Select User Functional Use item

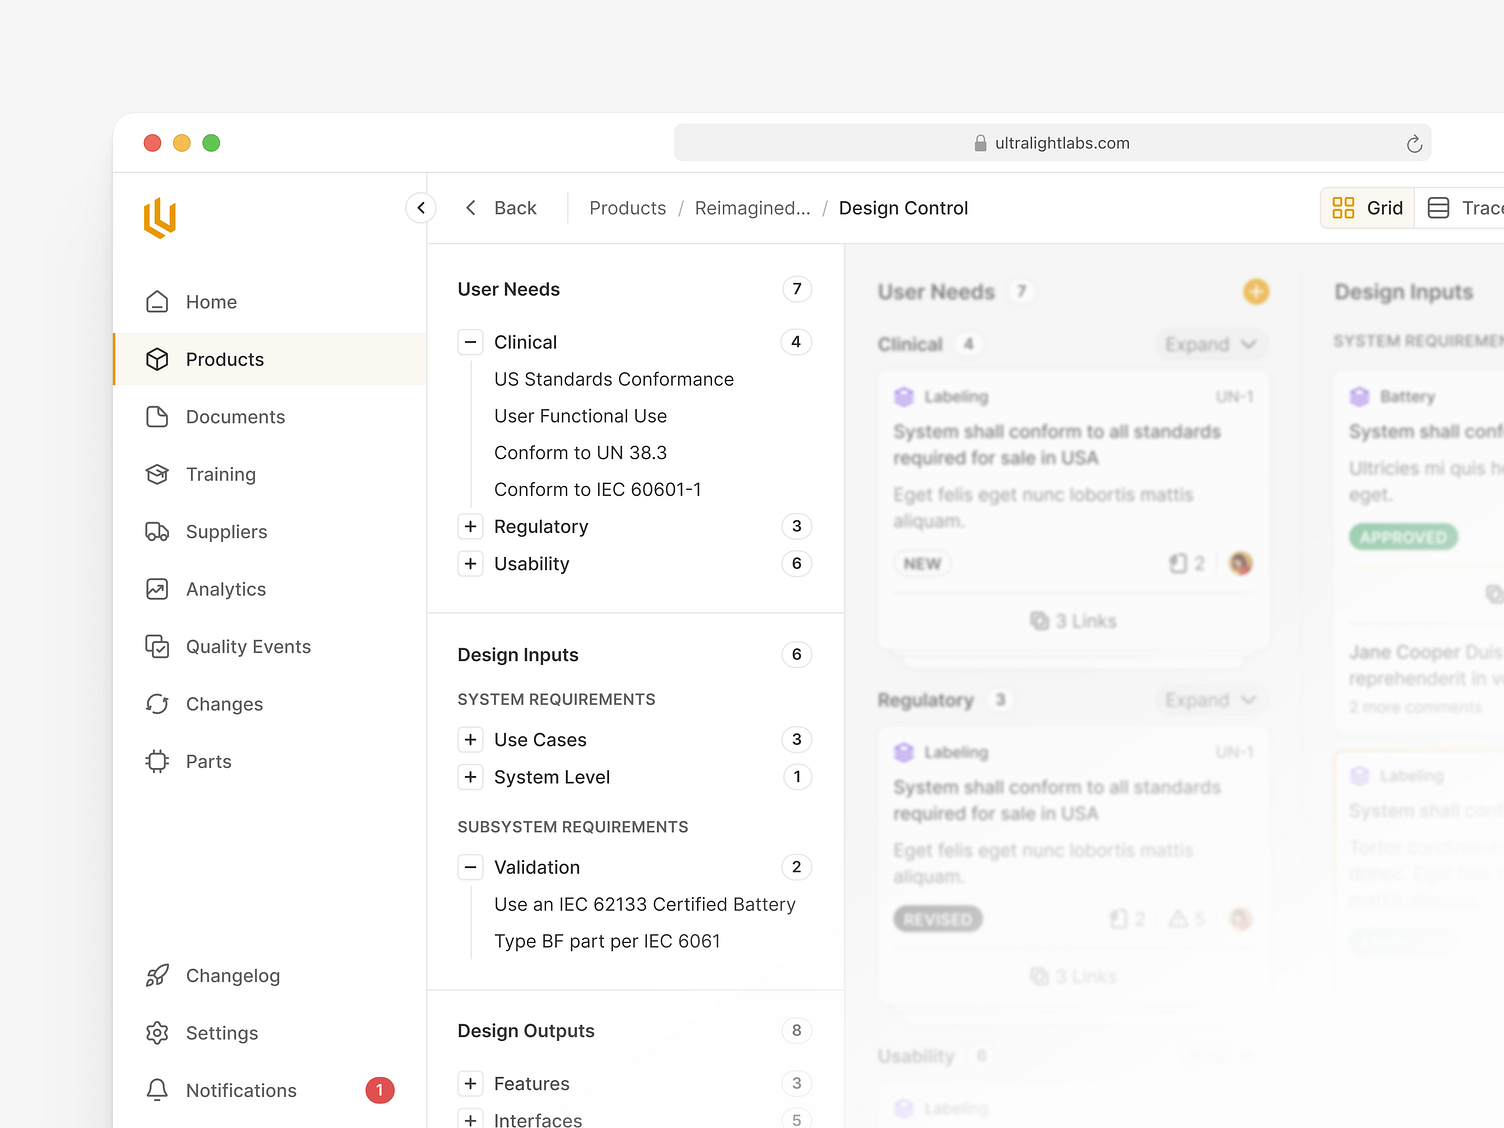(x=580, y=416)
